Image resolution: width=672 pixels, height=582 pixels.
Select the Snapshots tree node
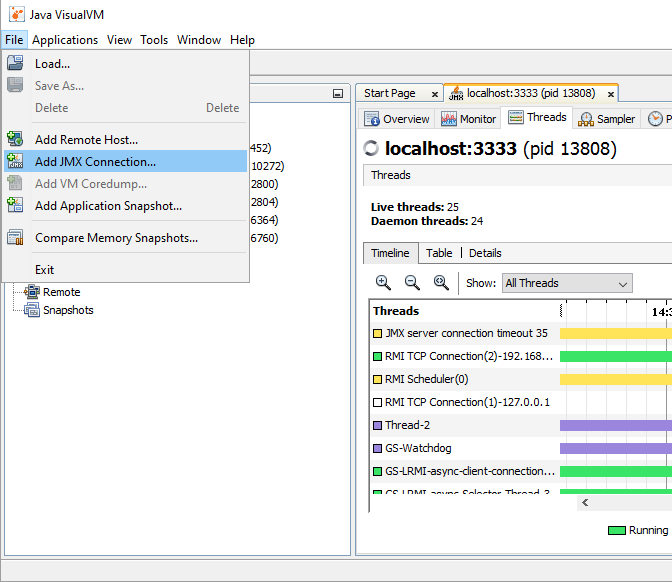pos(67,310)
